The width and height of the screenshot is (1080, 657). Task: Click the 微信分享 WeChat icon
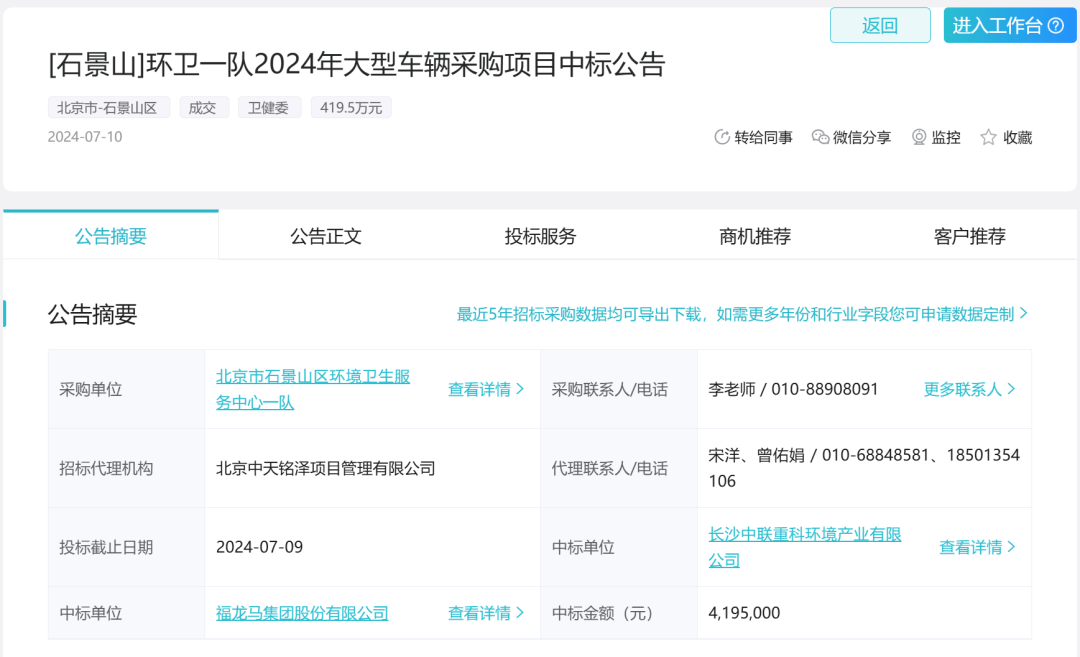(820, 137)
